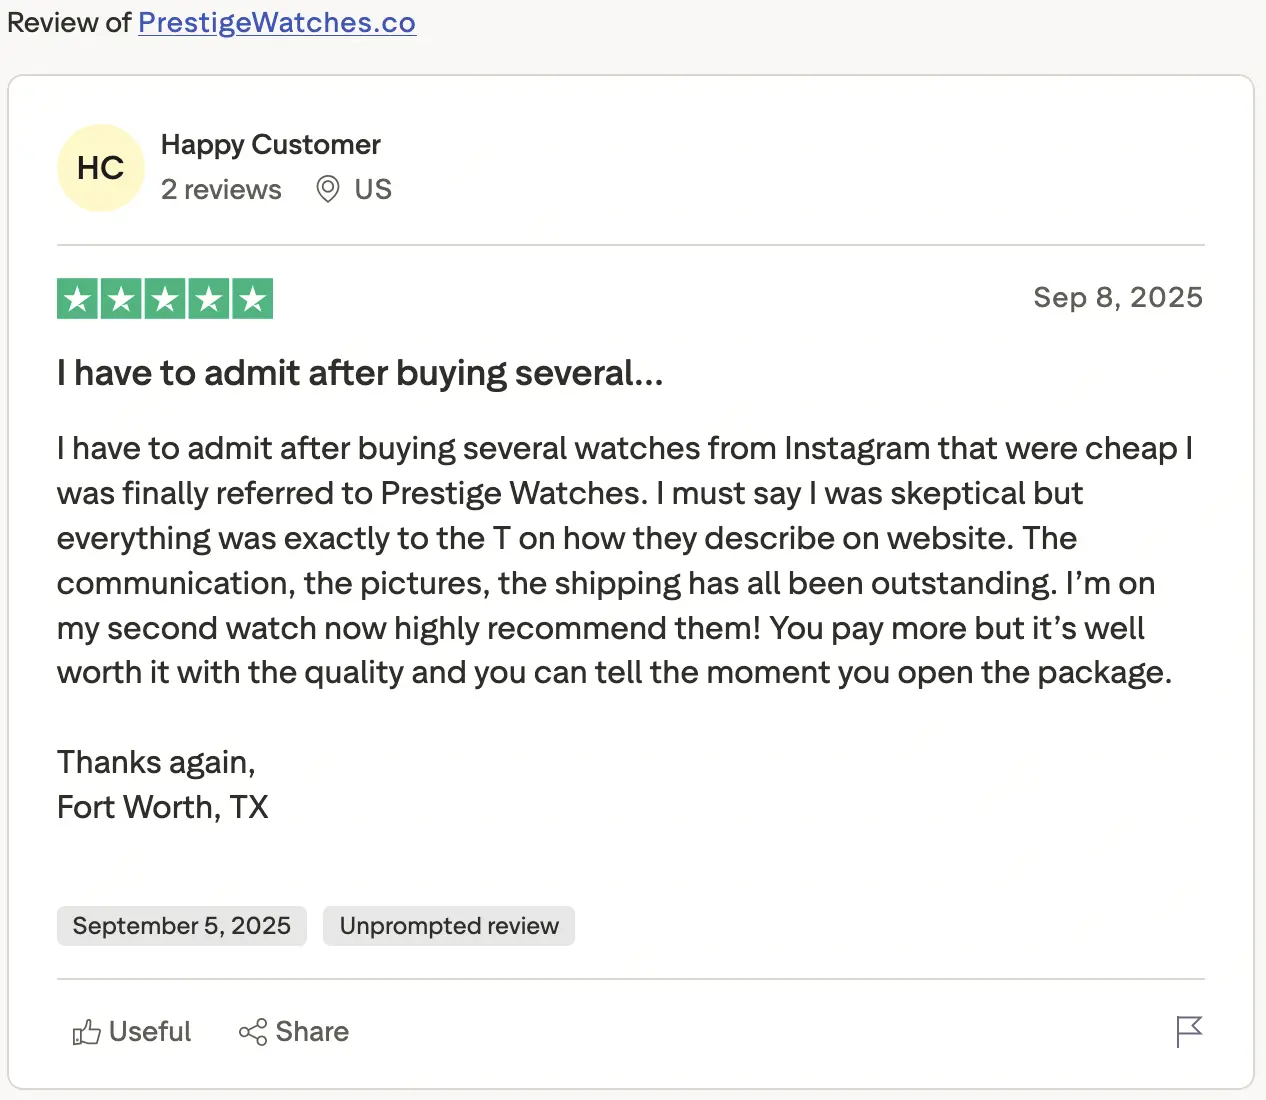Click the HC profile avatar
This screenshot has height=1100, width=1266.
point(101,168)
